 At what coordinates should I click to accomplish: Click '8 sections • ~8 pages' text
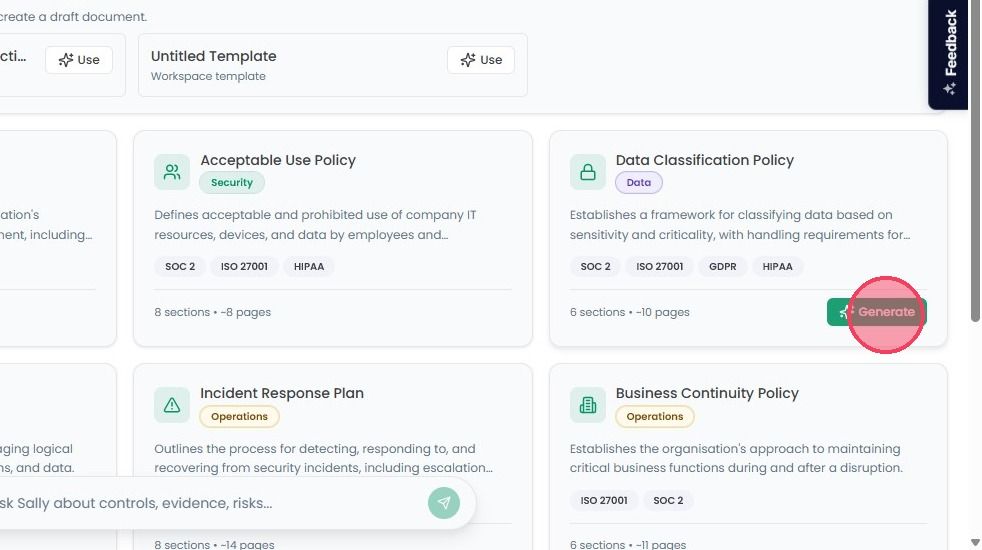(x=212, y=312)
